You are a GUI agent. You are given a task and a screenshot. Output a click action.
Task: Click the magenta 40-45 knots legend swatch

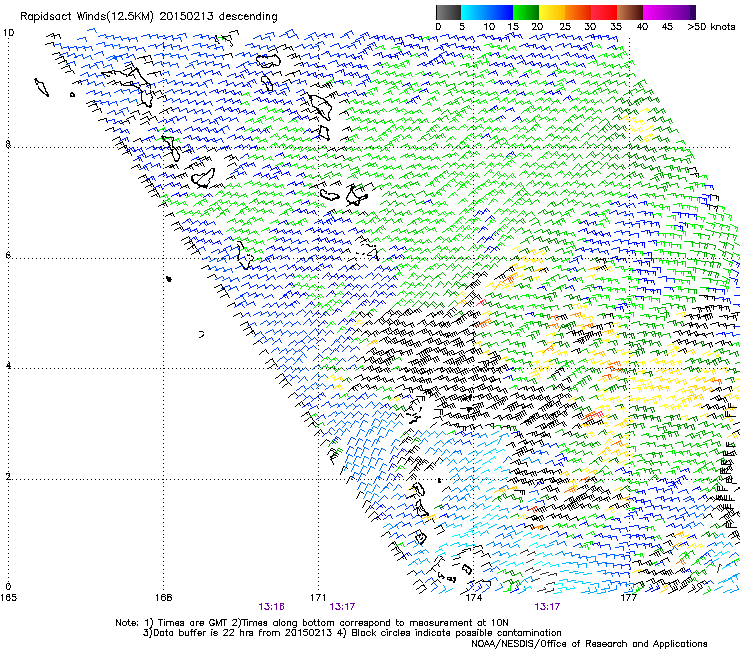(656, 12)
